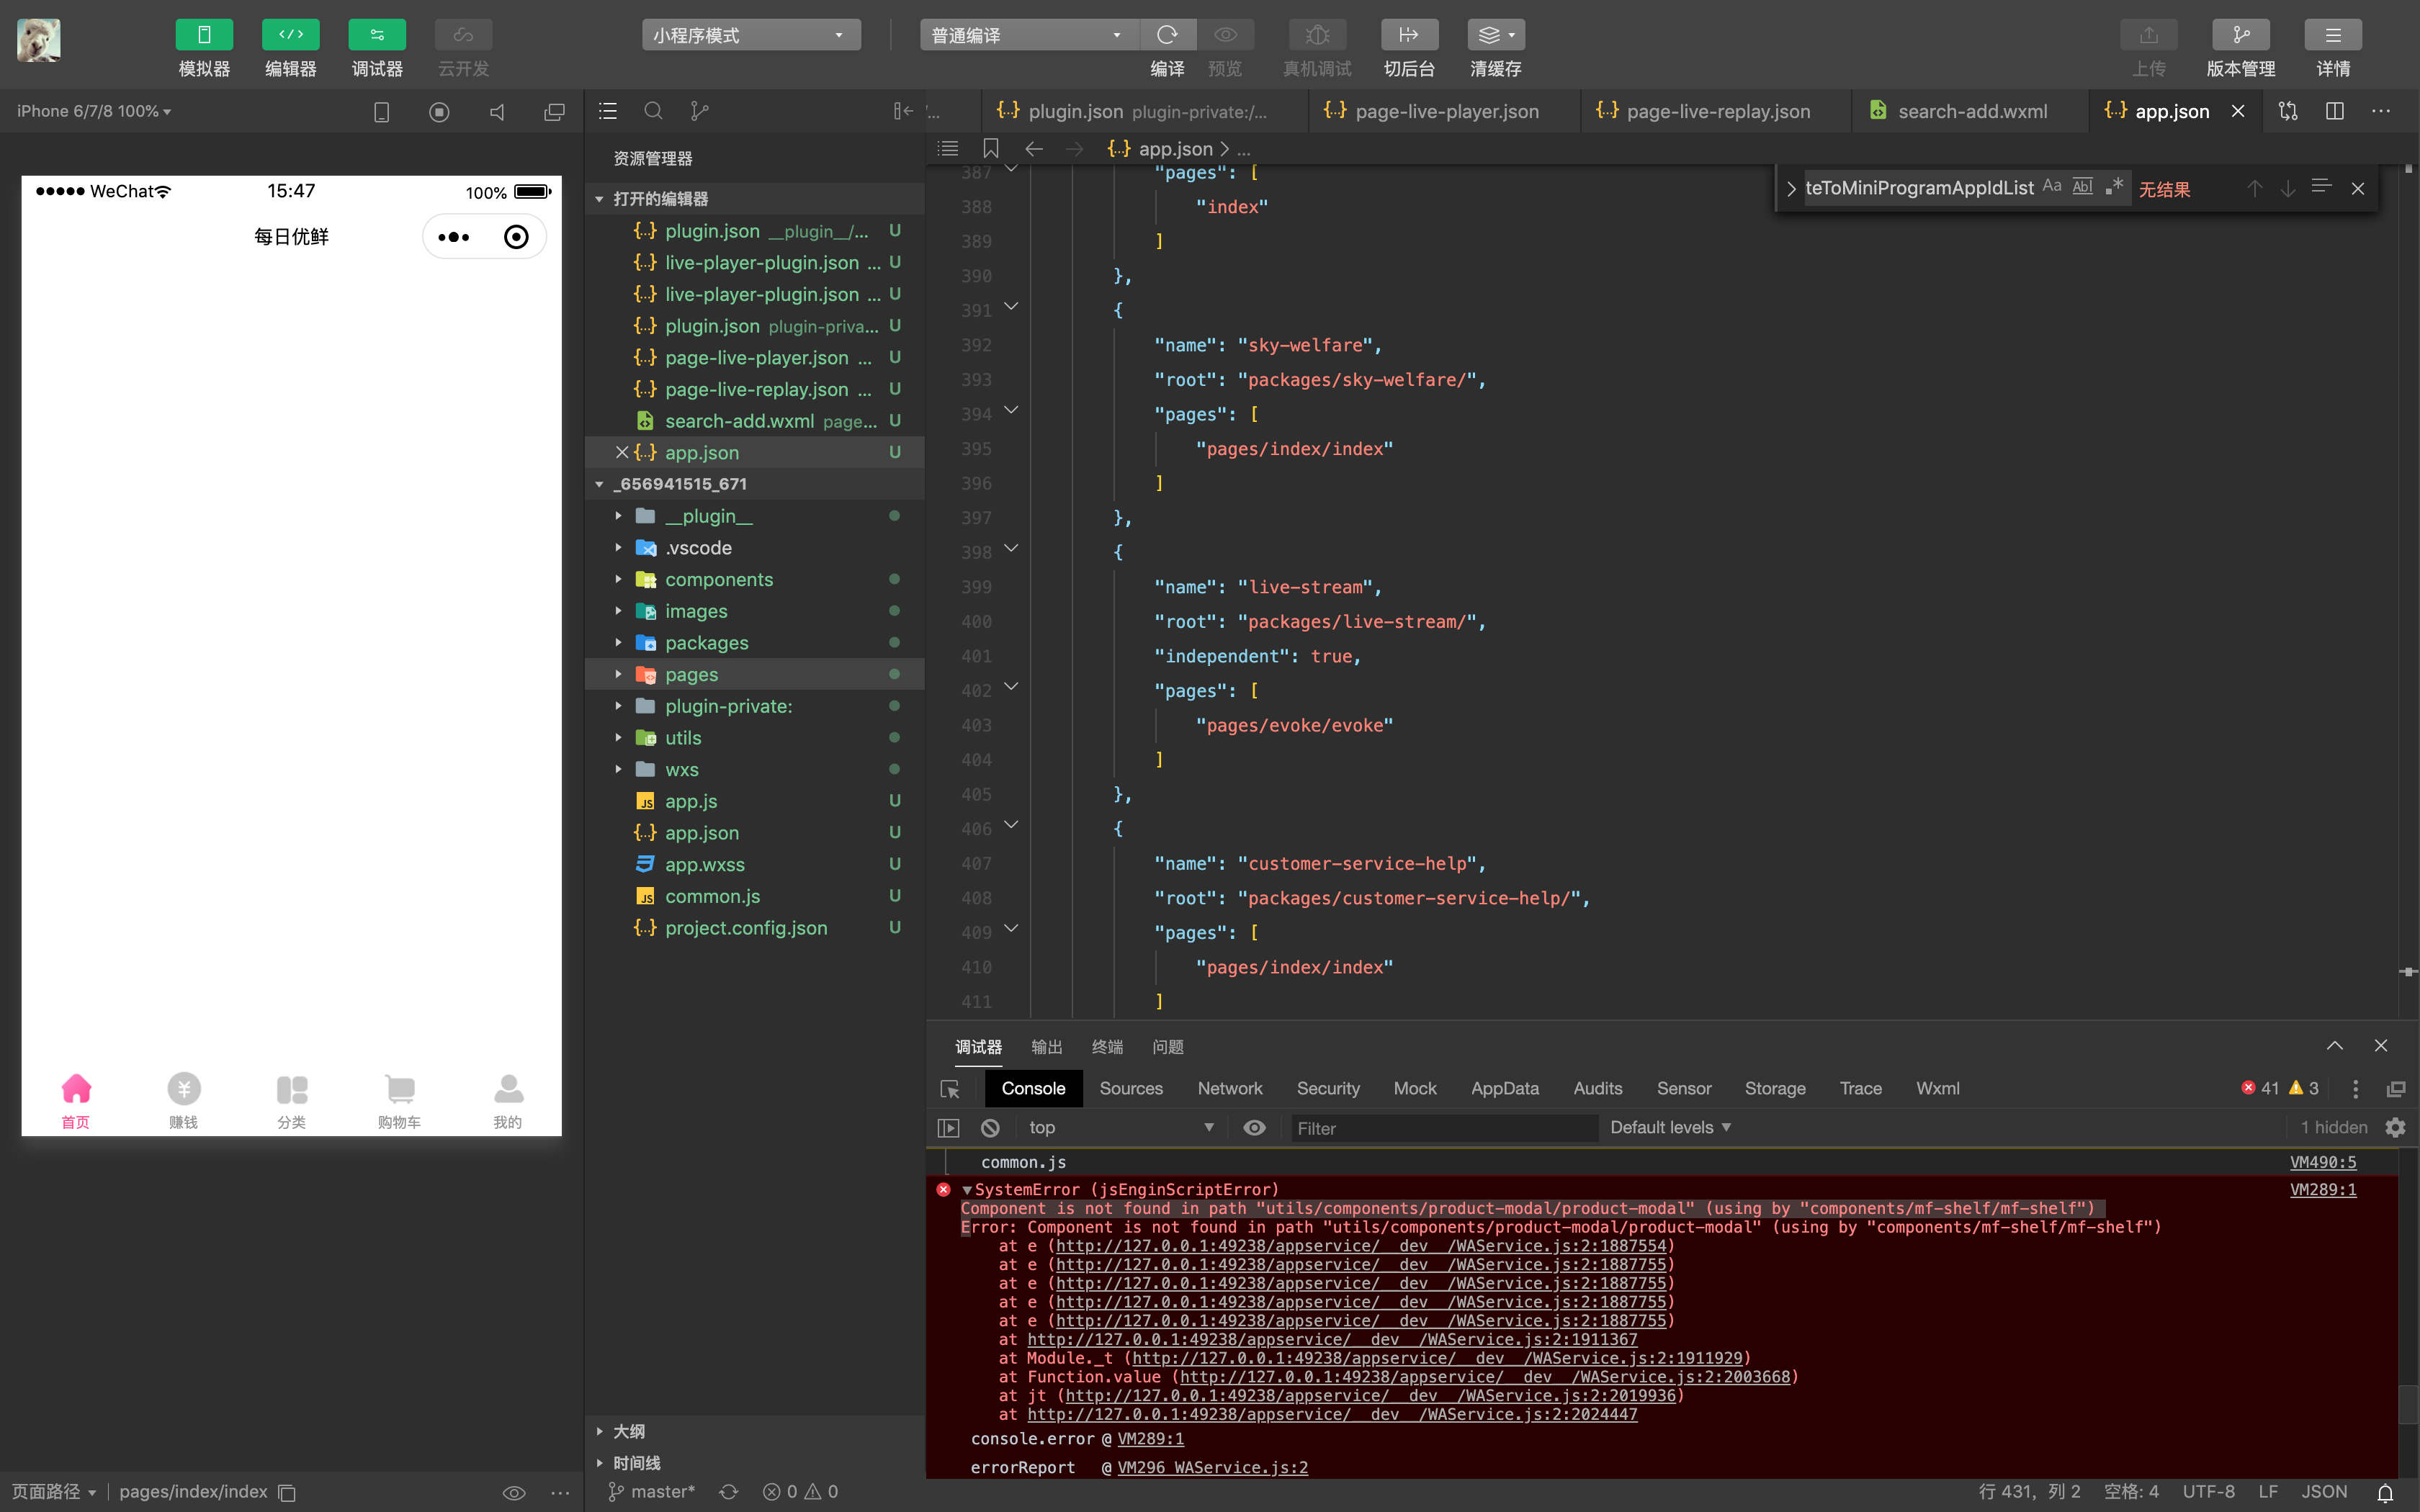Open the VM289:1 error source link

click(2323, 1189)
